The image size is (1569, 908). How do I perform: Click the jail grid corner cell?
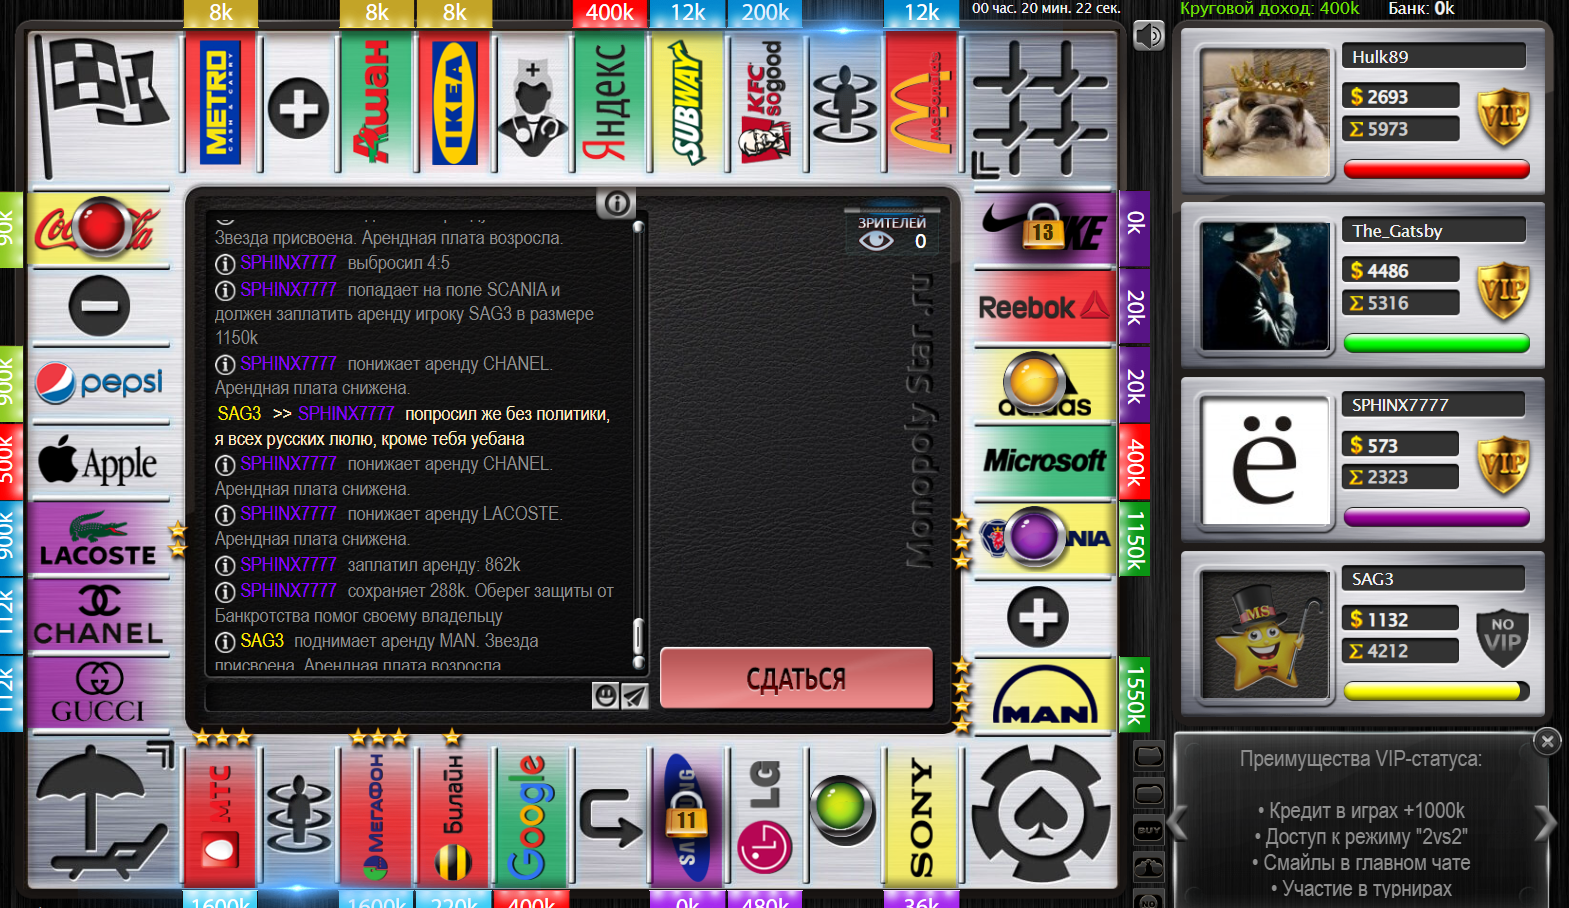tap(1041, 107)
